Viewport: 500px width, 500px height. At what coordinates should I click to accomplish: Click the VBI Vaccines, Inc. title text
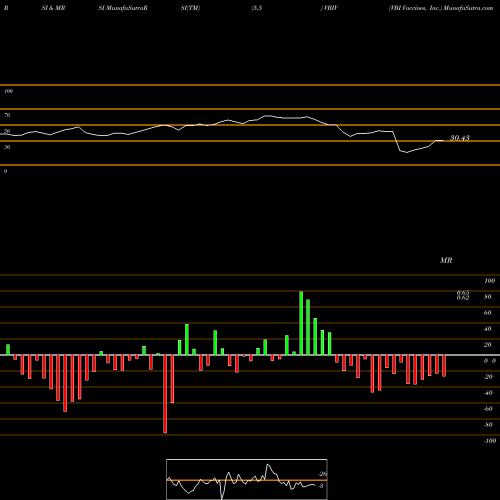pos(415,8)
